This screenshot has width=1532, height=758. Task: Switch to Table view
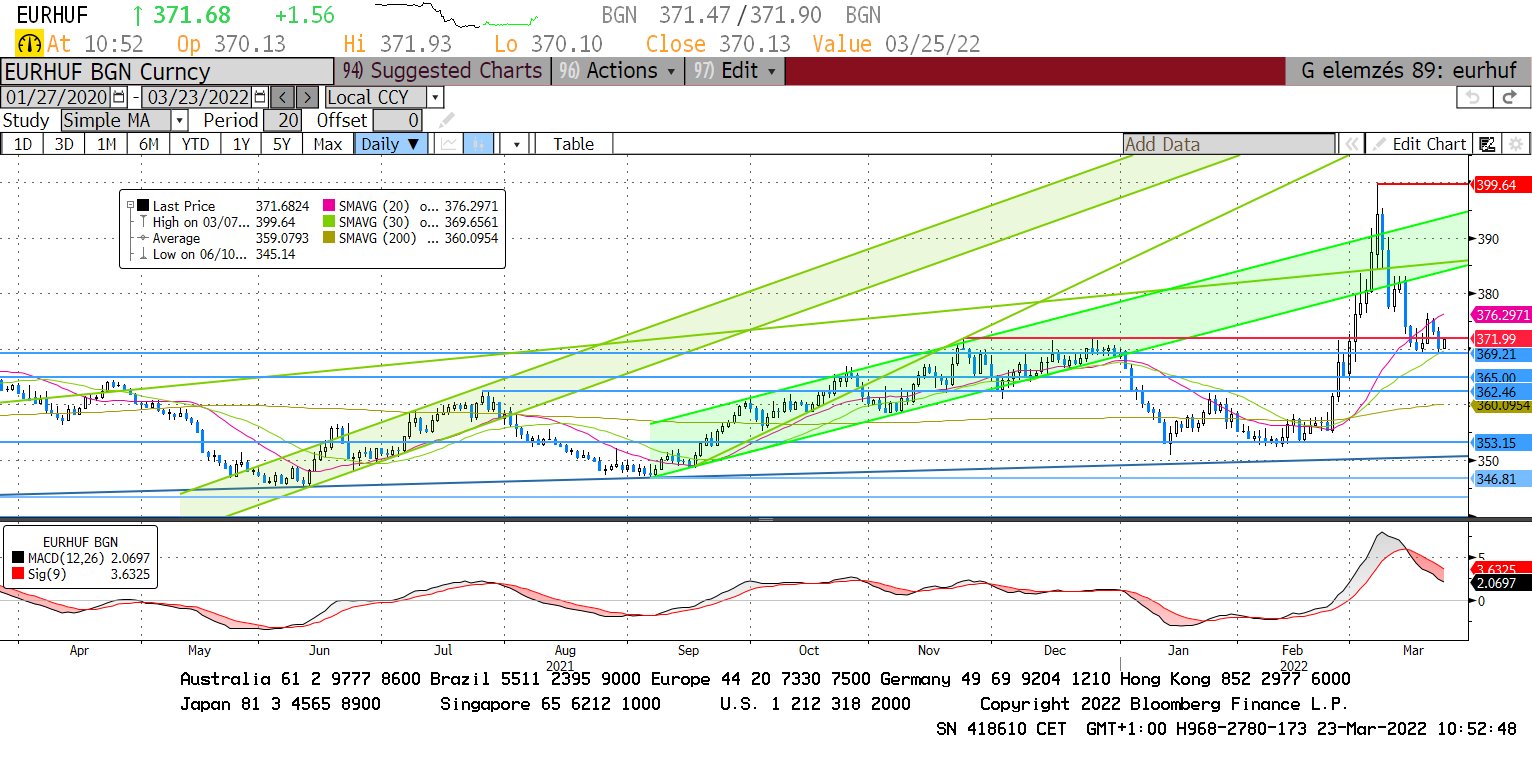pos(574,144)
